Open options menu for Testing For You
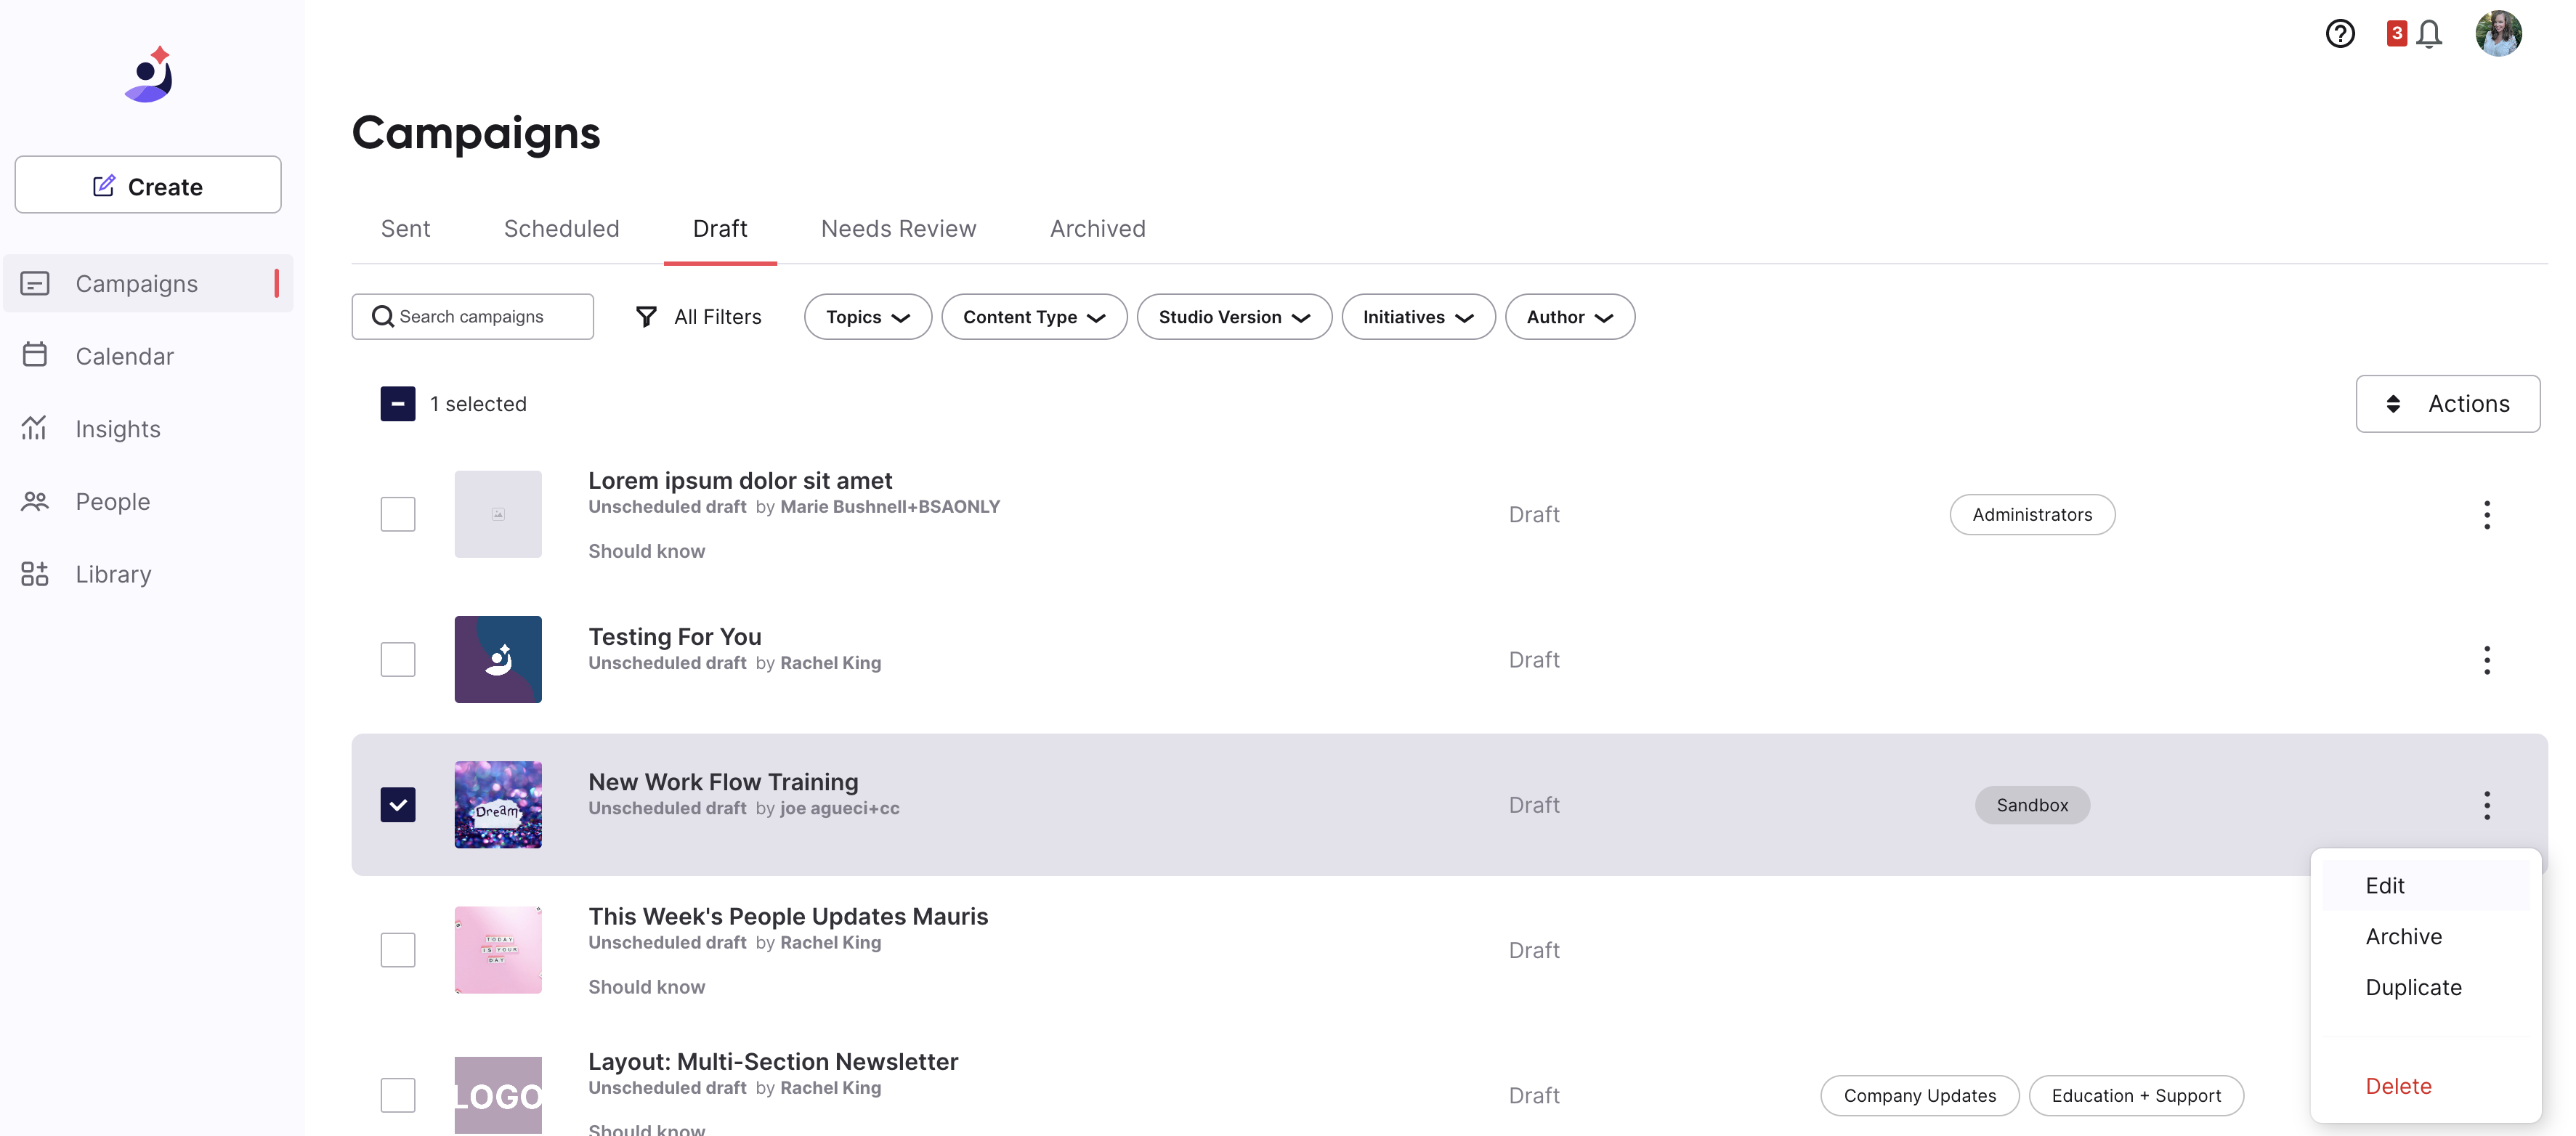The image size is (2576, 1136). 2486,660
